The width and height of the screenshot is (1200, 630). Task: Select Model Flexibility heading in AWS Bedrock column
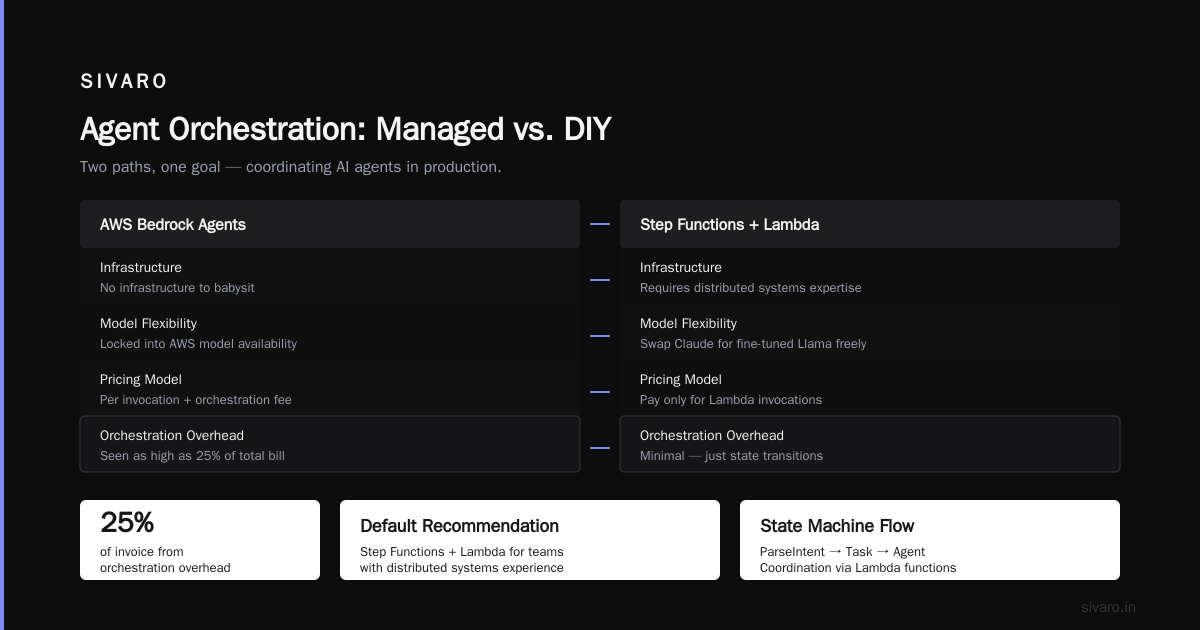pyautogui.click(x=148, y=324)
